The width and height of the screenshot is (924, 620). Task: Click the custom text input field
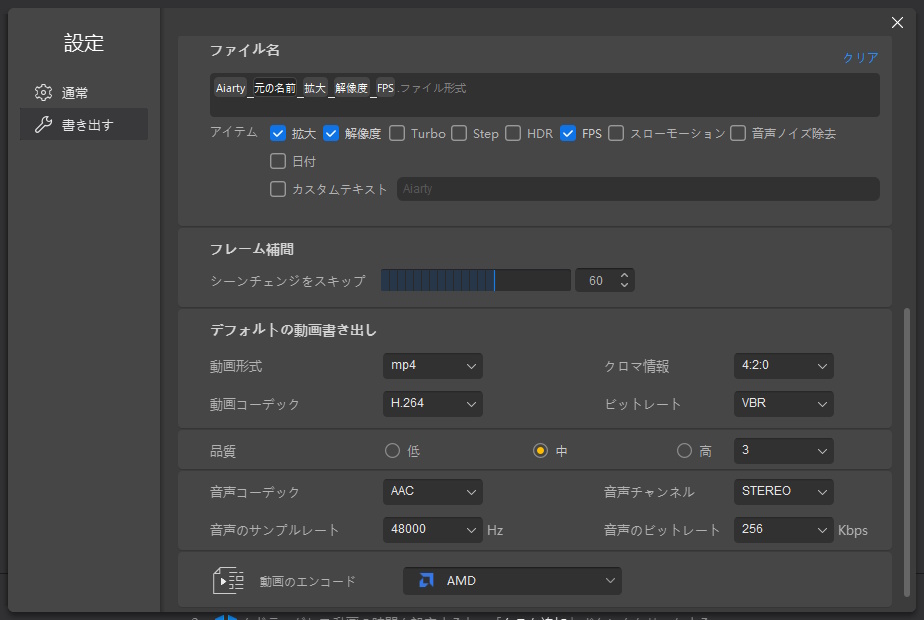point(638,189)
